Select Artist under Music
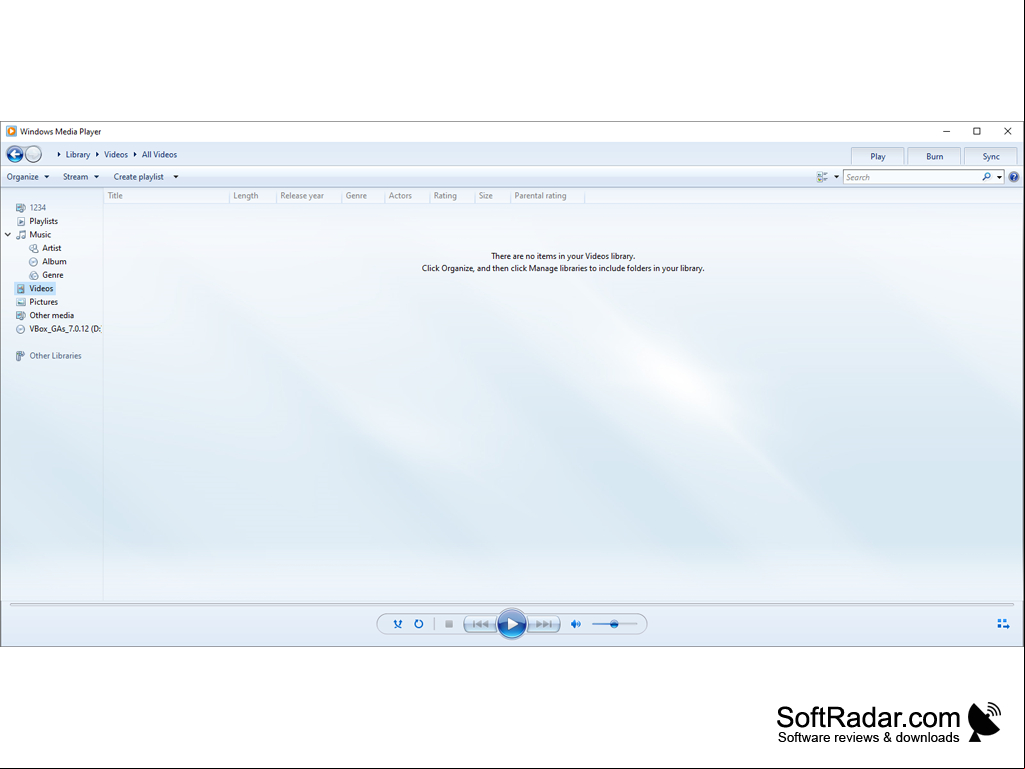 click(x=45, y=248)
